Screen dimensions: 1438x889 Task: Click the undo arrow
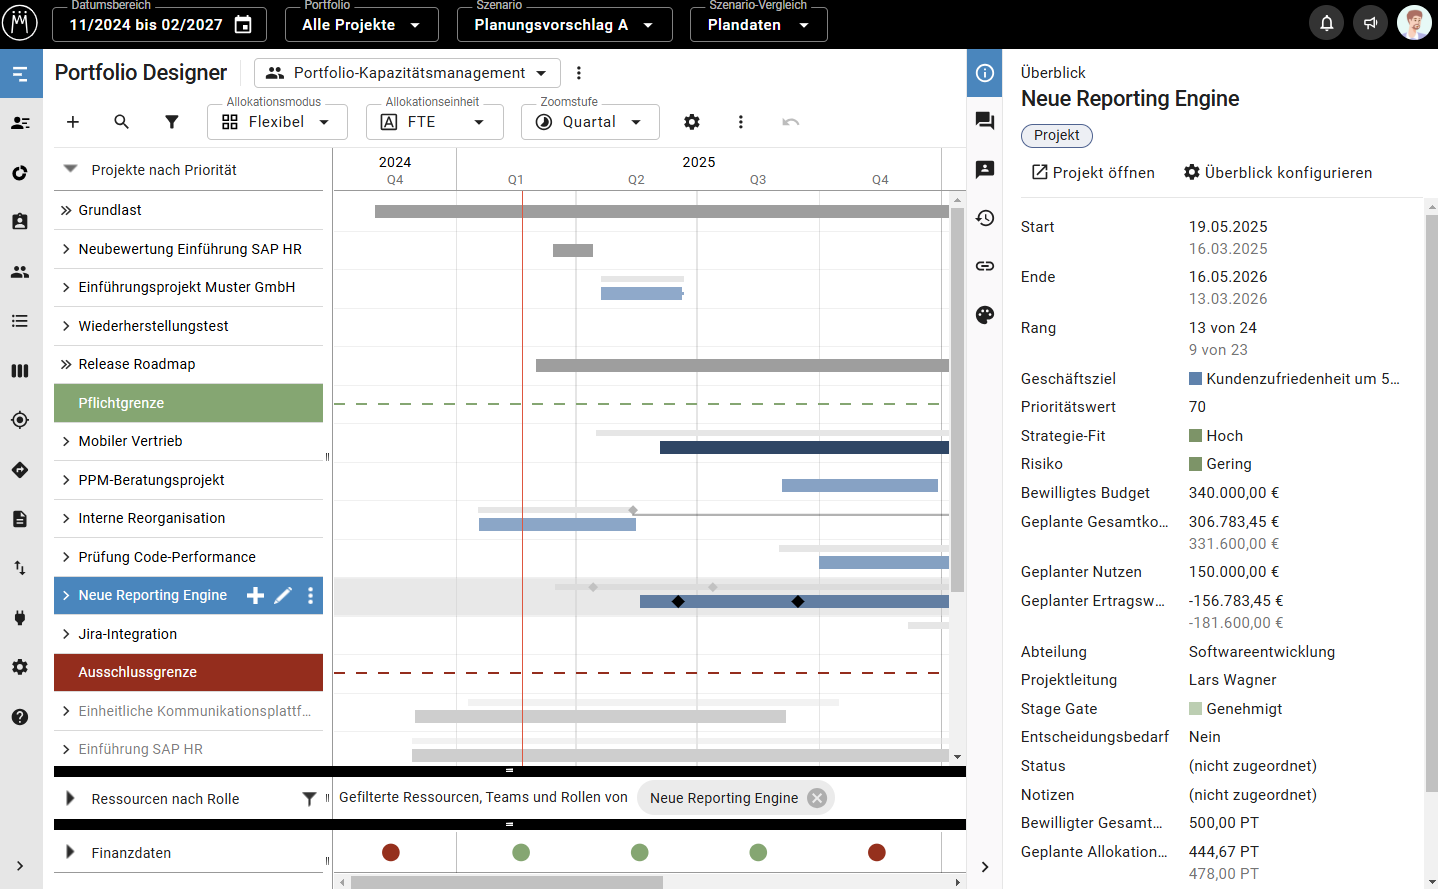[x=790, y=122]
